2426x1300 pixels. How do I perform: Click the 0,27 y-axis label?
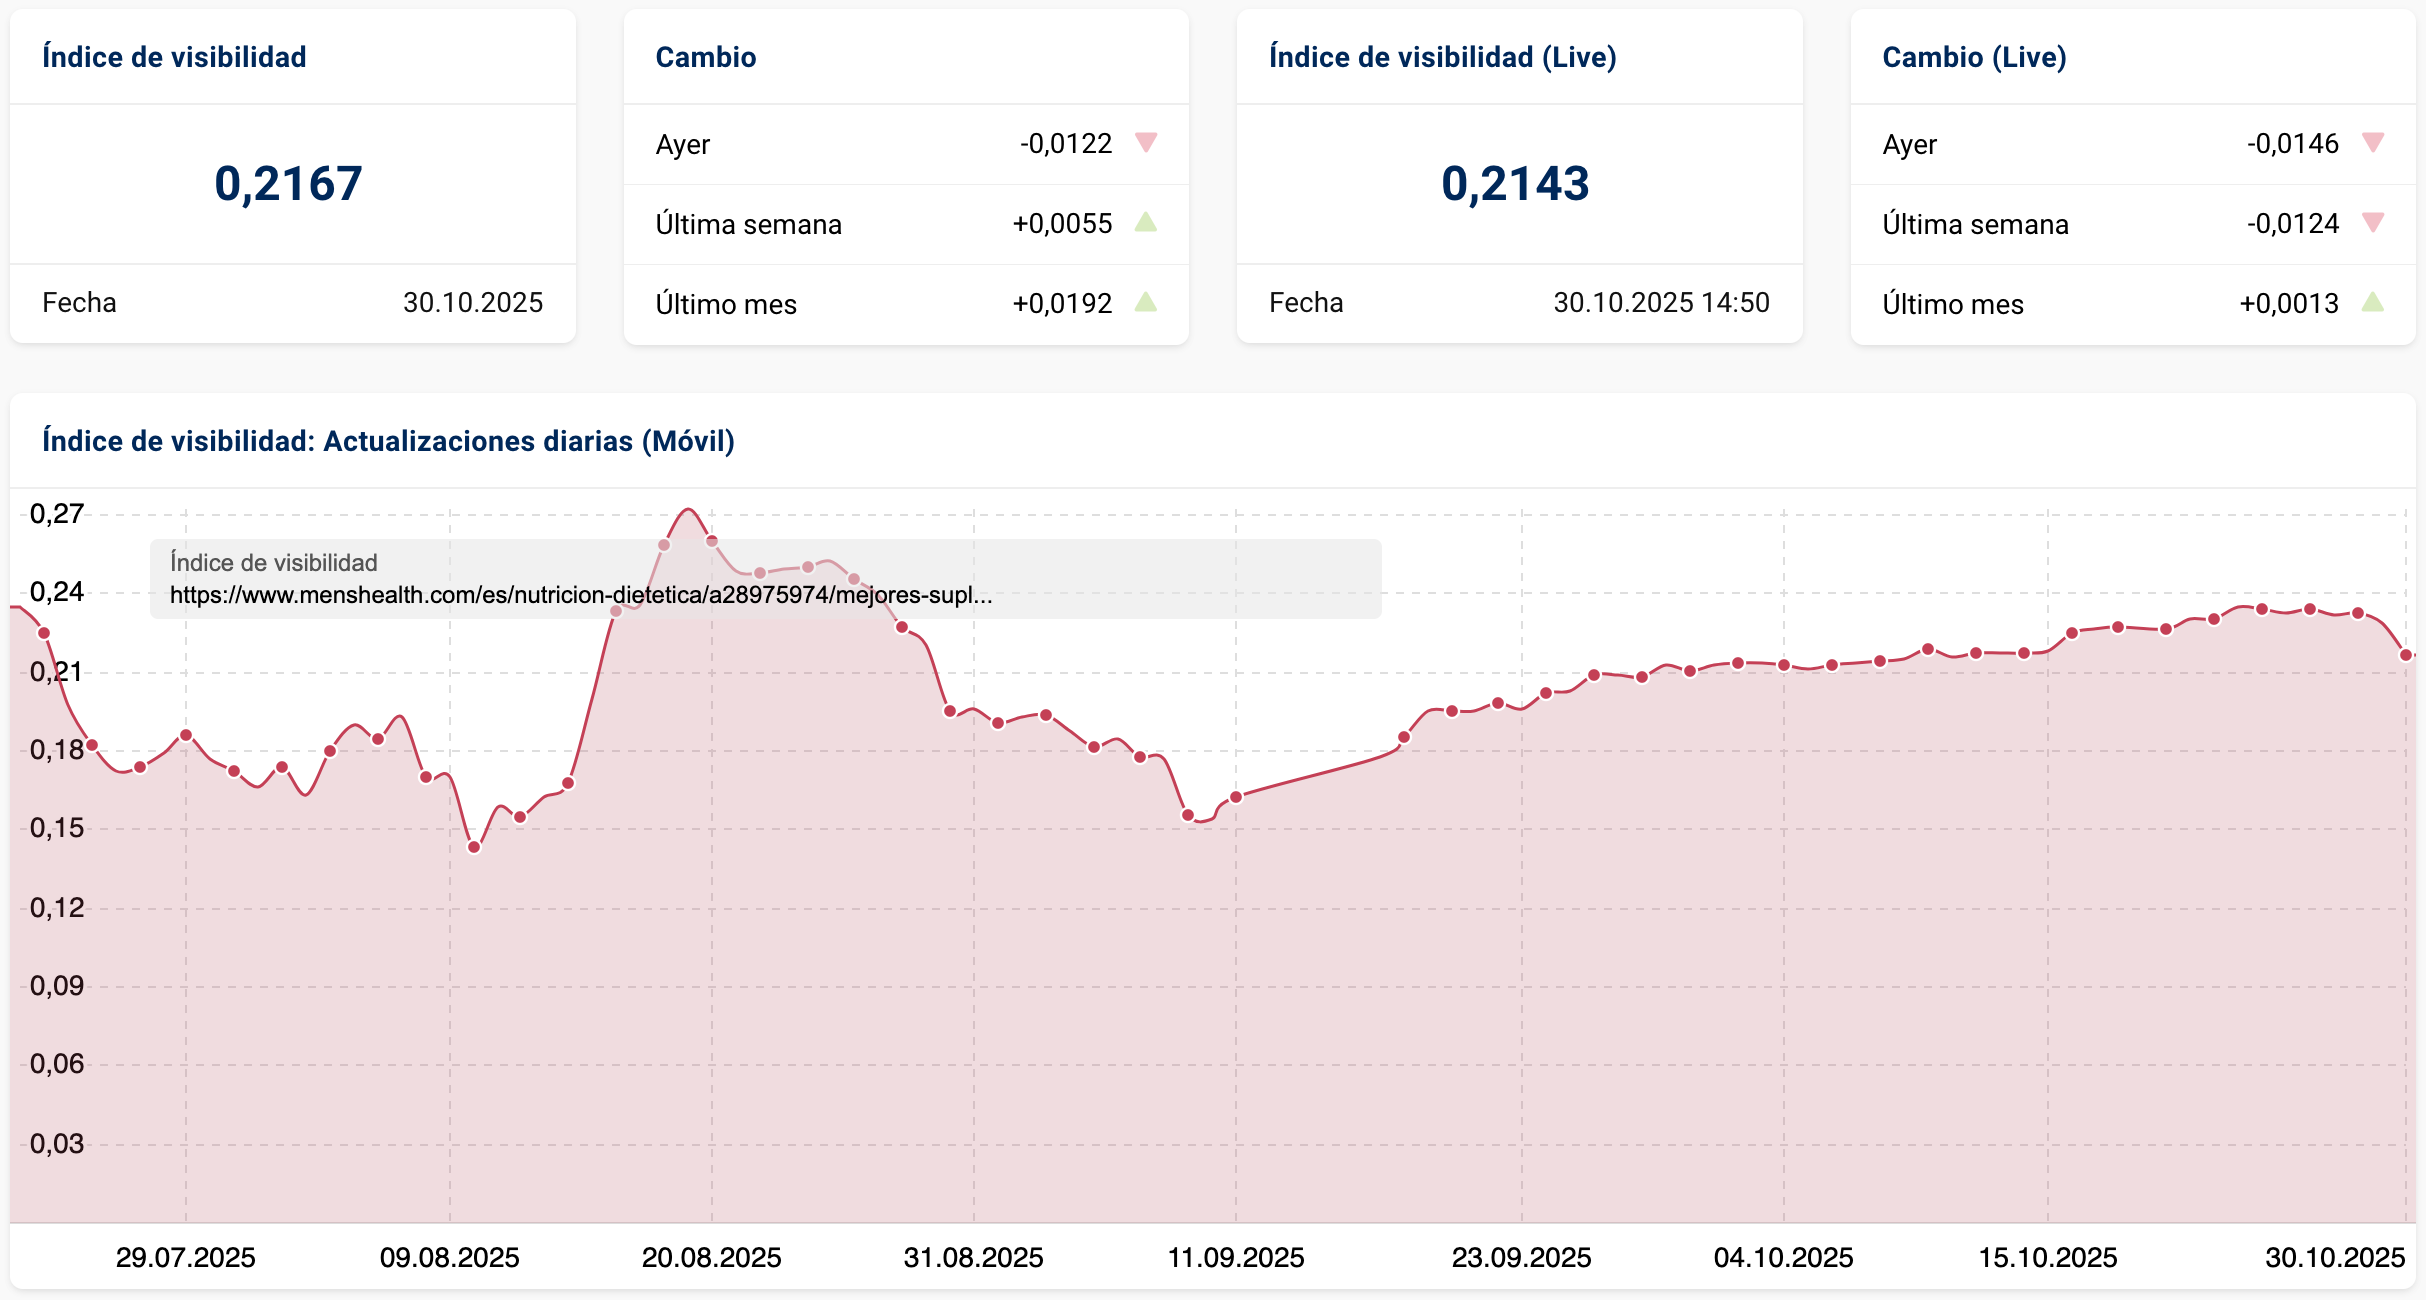tap(56, 514)
